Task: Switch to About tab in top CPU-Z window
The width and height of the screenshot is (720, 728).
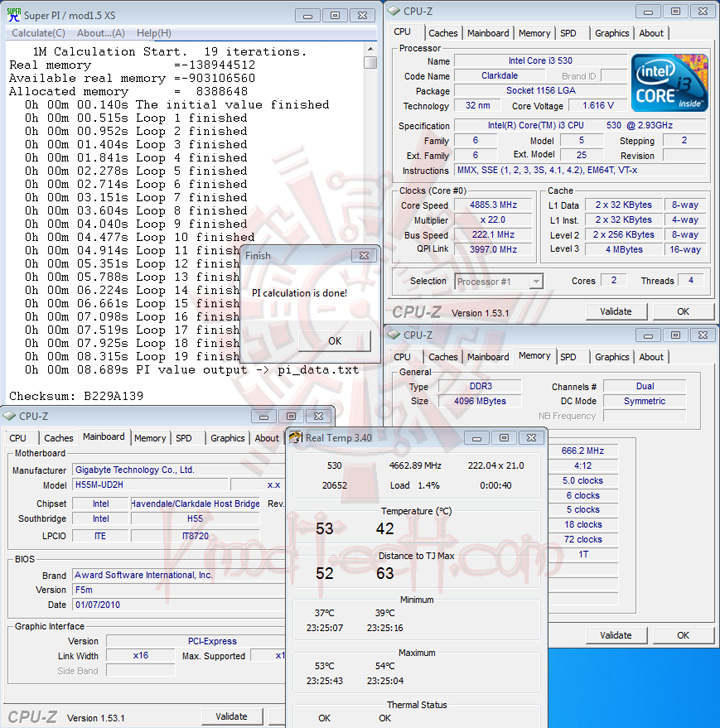Action: click(x=651, y=33)
